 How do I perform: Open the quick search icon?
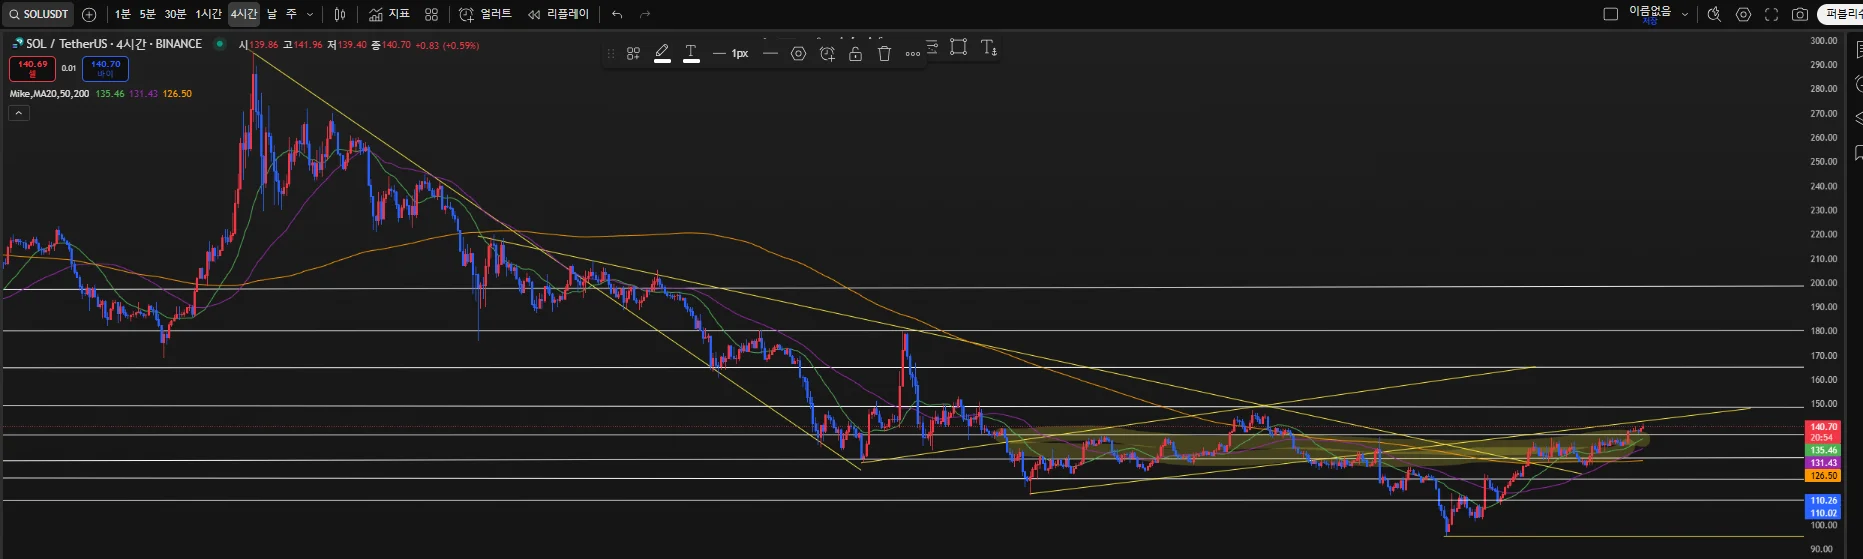tap(1714, 14)
